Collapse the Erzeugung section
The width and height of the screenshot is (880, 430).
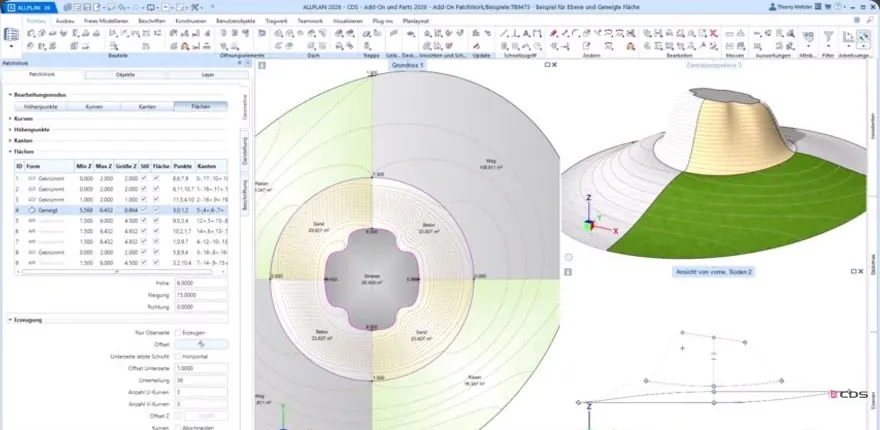pyautogui.click(x=11, y=320)
